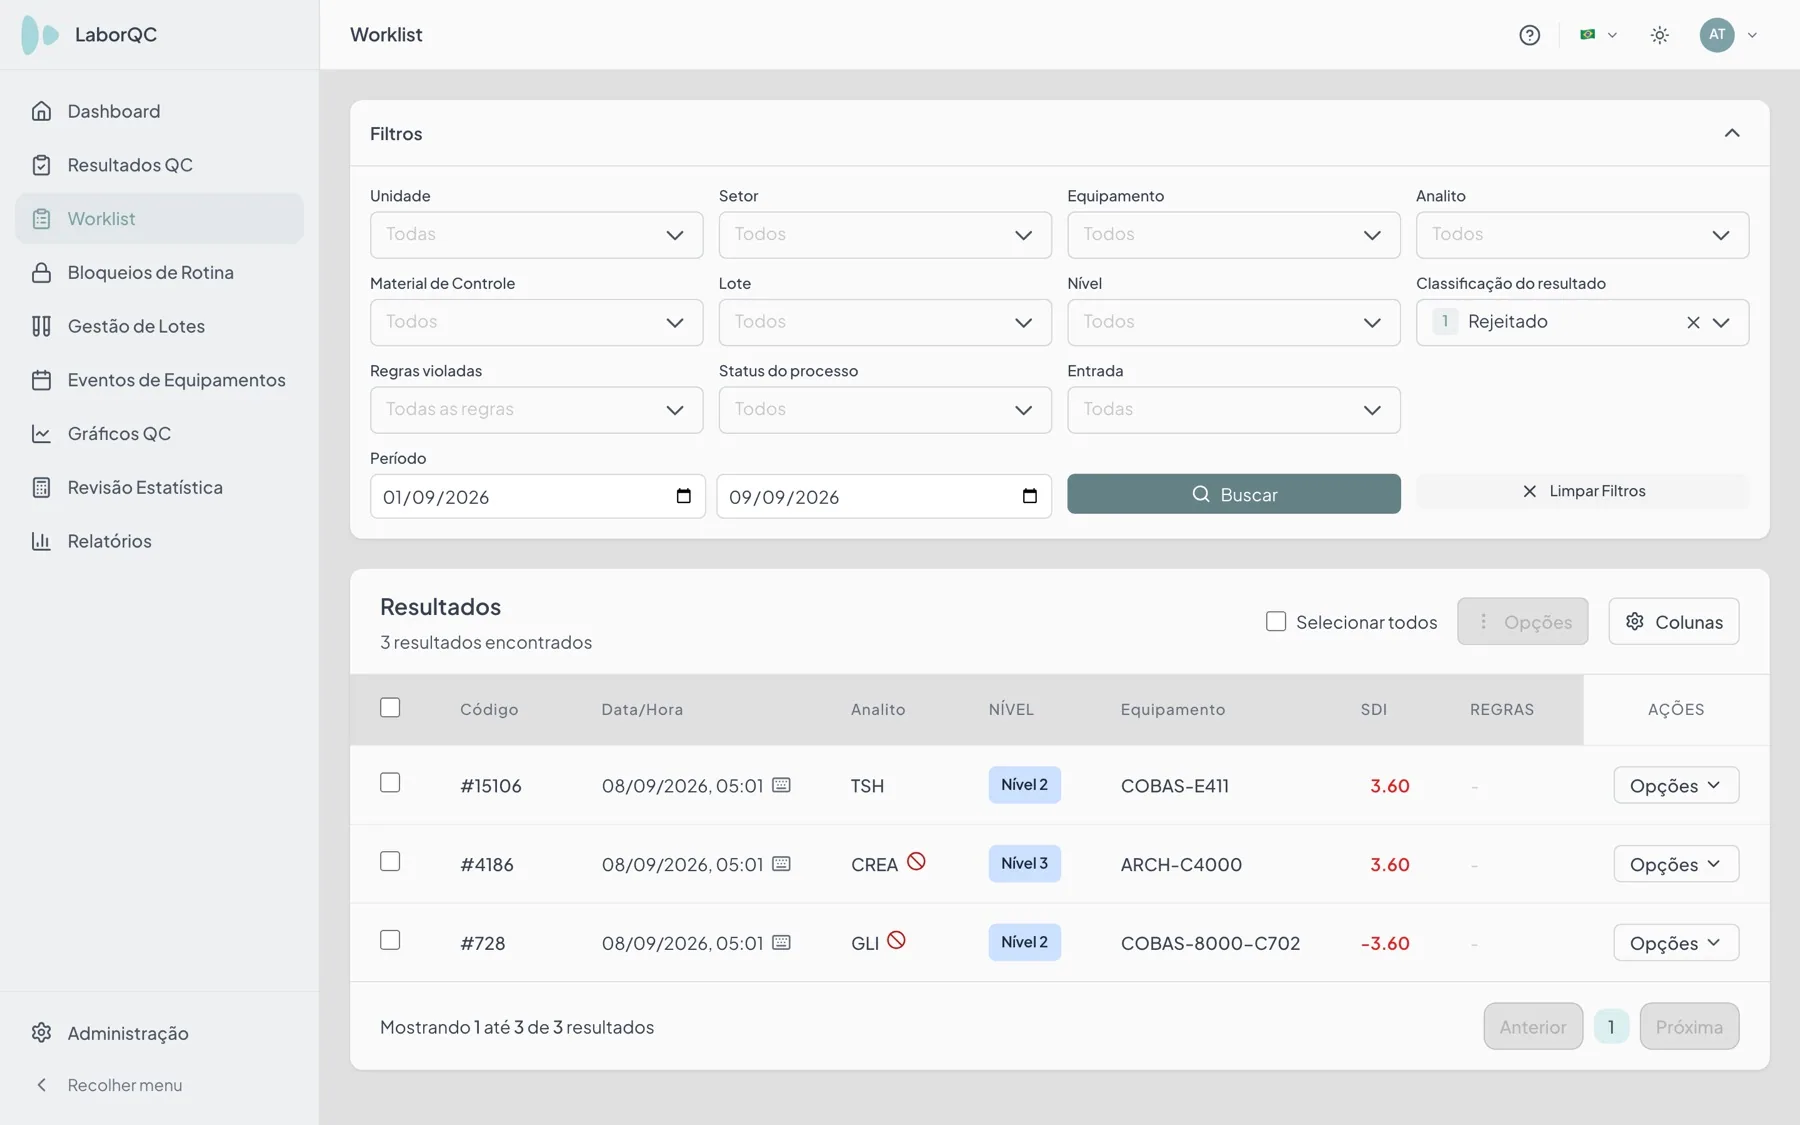Open the Opções dropdown for row #4186
Viewport: 1800px width, 1125px height.
point(1676,864)
